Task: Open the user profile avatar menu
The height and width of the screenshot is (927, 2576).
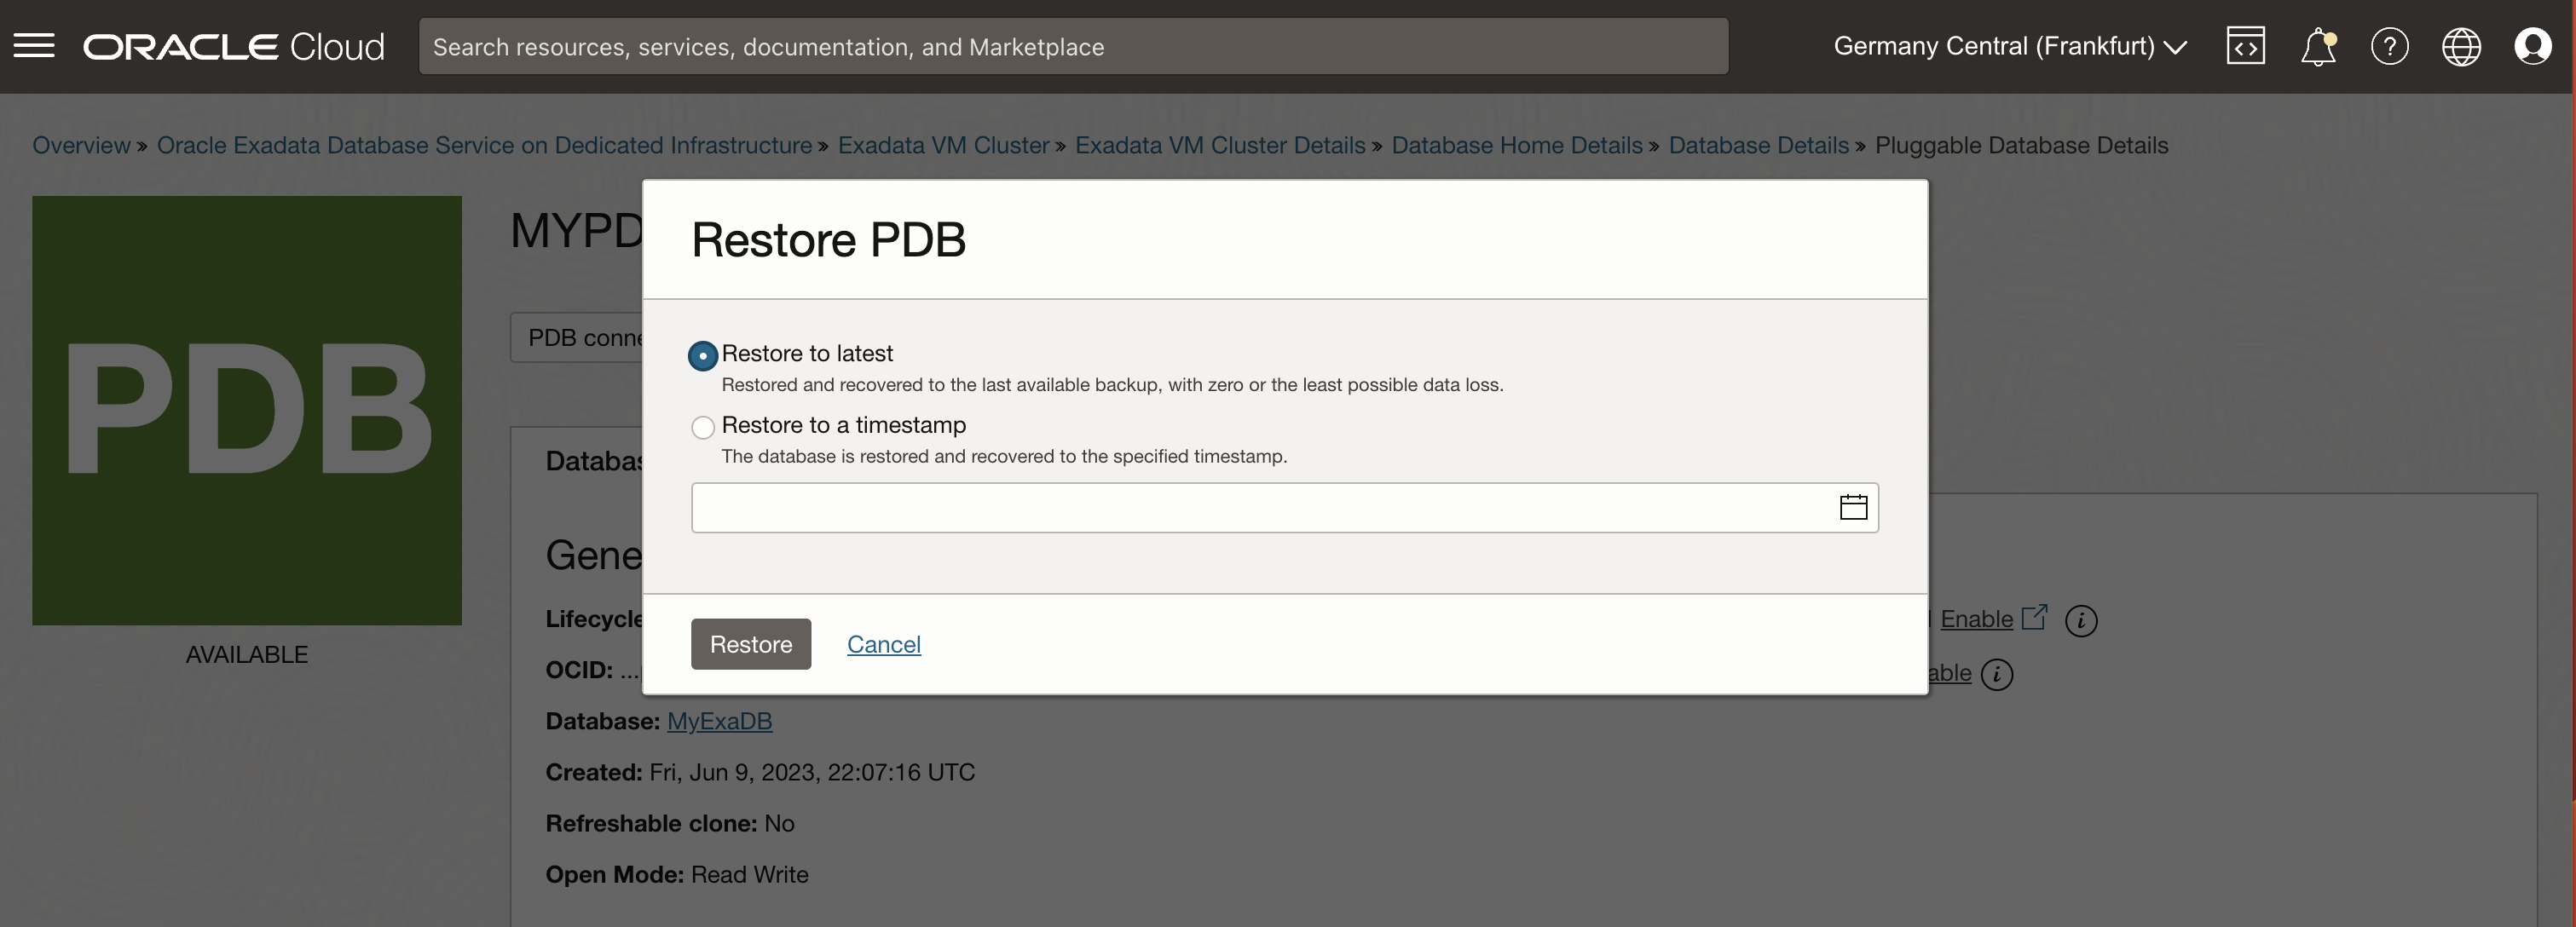Action: click(x=2532, y=46)
